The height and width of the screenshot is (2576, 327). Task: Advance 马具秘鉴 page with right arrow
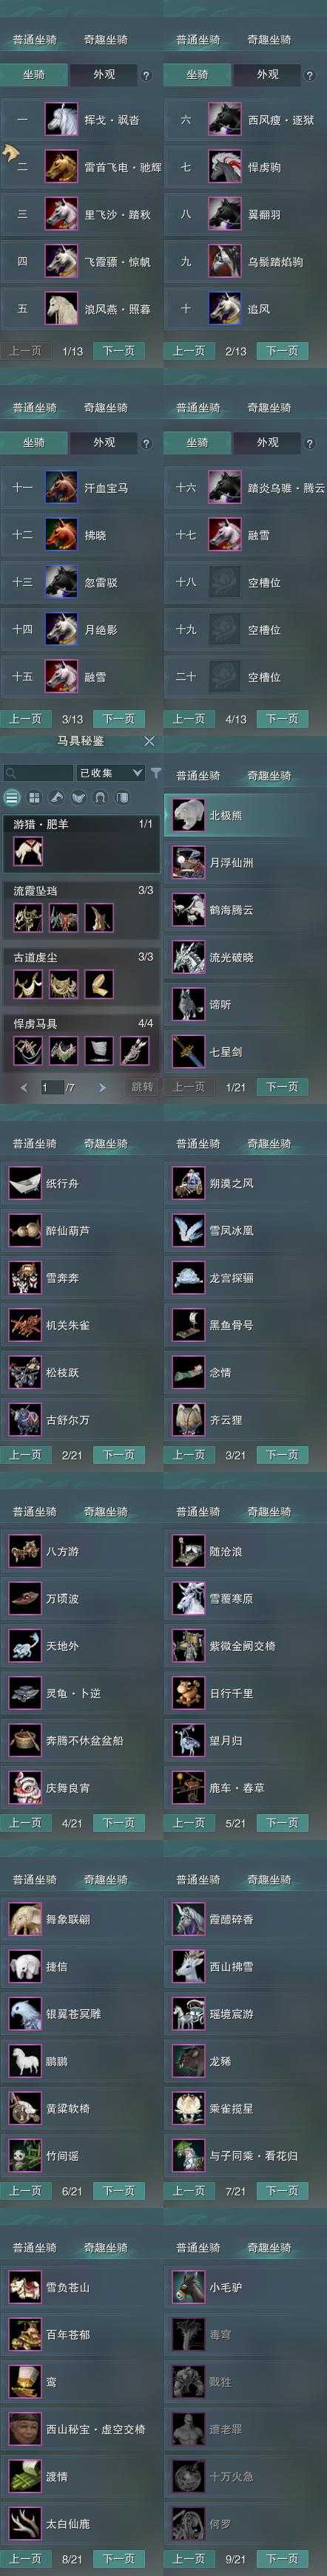101,1087
